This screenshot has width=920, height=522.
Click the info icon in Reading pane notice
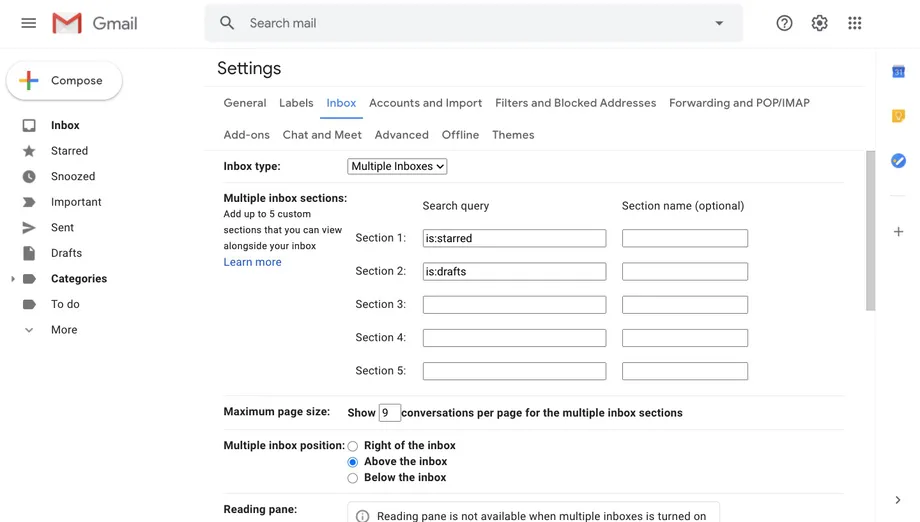click(363, 516)
